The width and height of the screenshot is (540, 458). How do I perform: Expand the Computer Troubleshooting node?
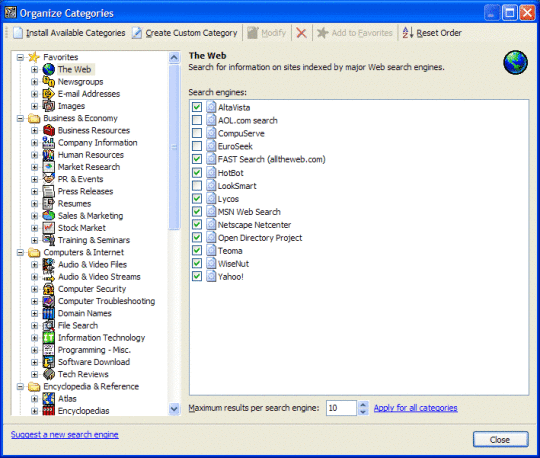(34, 301)
